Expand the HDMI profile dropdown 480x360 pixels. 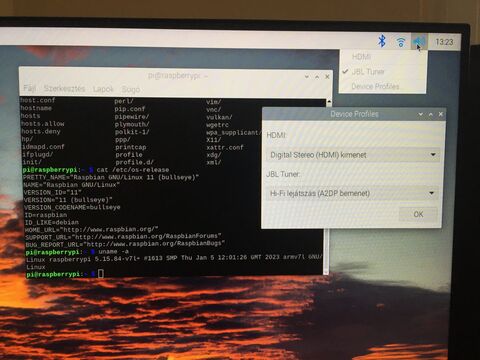[353, 155]
